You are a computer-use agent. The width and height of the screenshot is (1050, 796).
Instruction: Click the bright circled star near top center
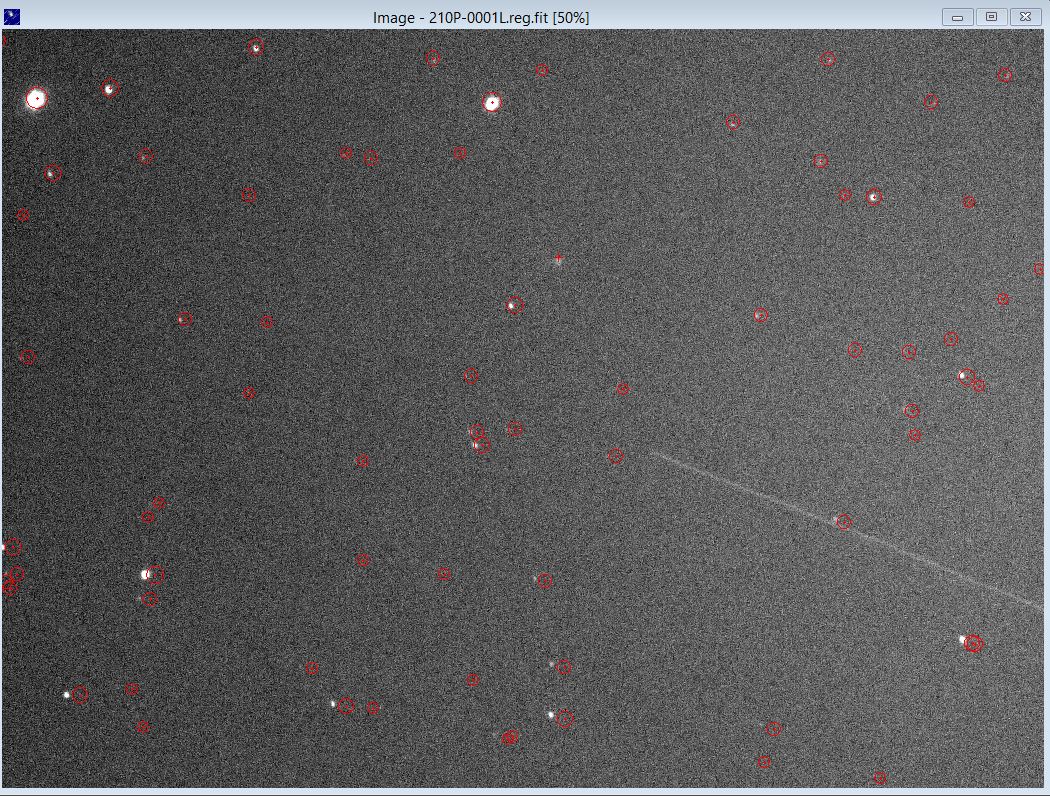tap(490, 102)
